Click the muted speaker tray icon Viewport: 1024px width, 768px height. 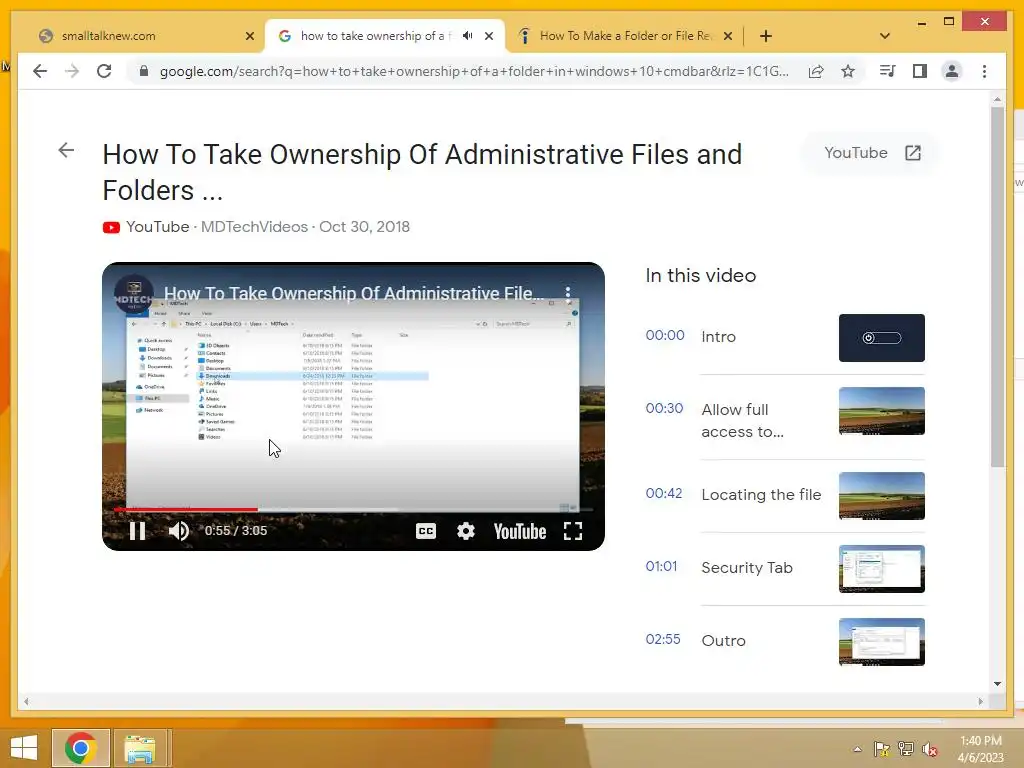pos(930,749)
